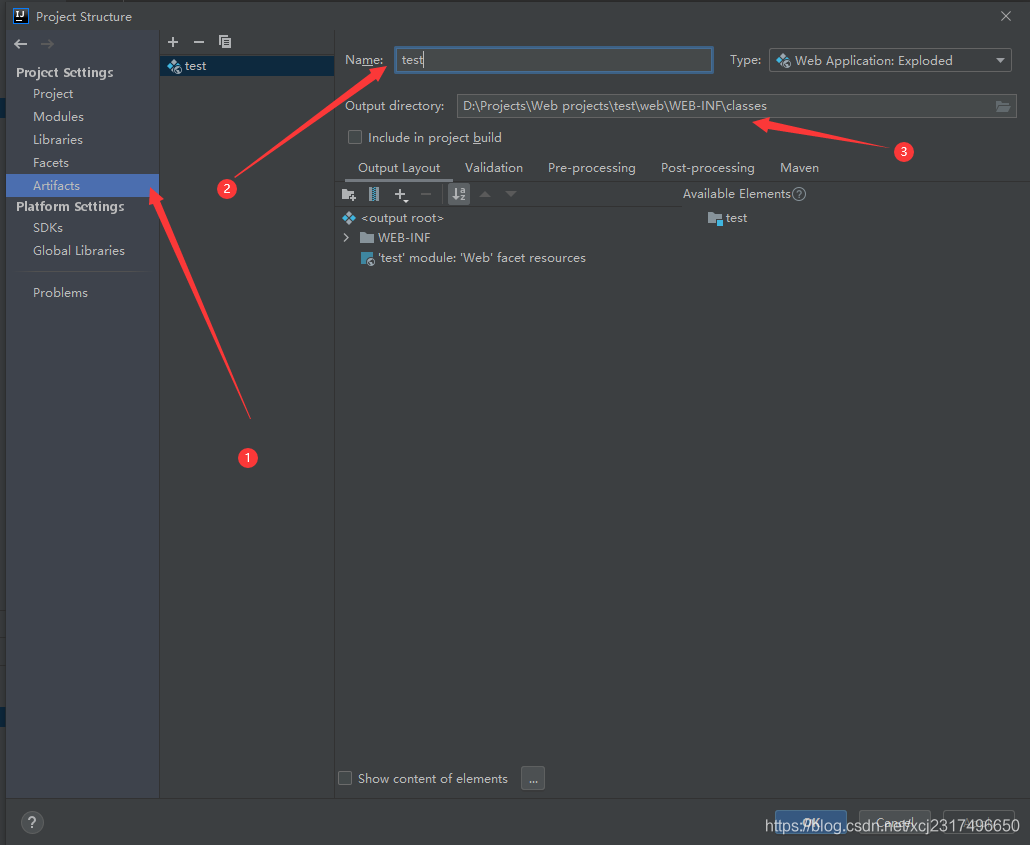The width and height of the screenshot is (1030, 845).
Task: Open SDKs under Platform Settings
Action: click(48, 228)
